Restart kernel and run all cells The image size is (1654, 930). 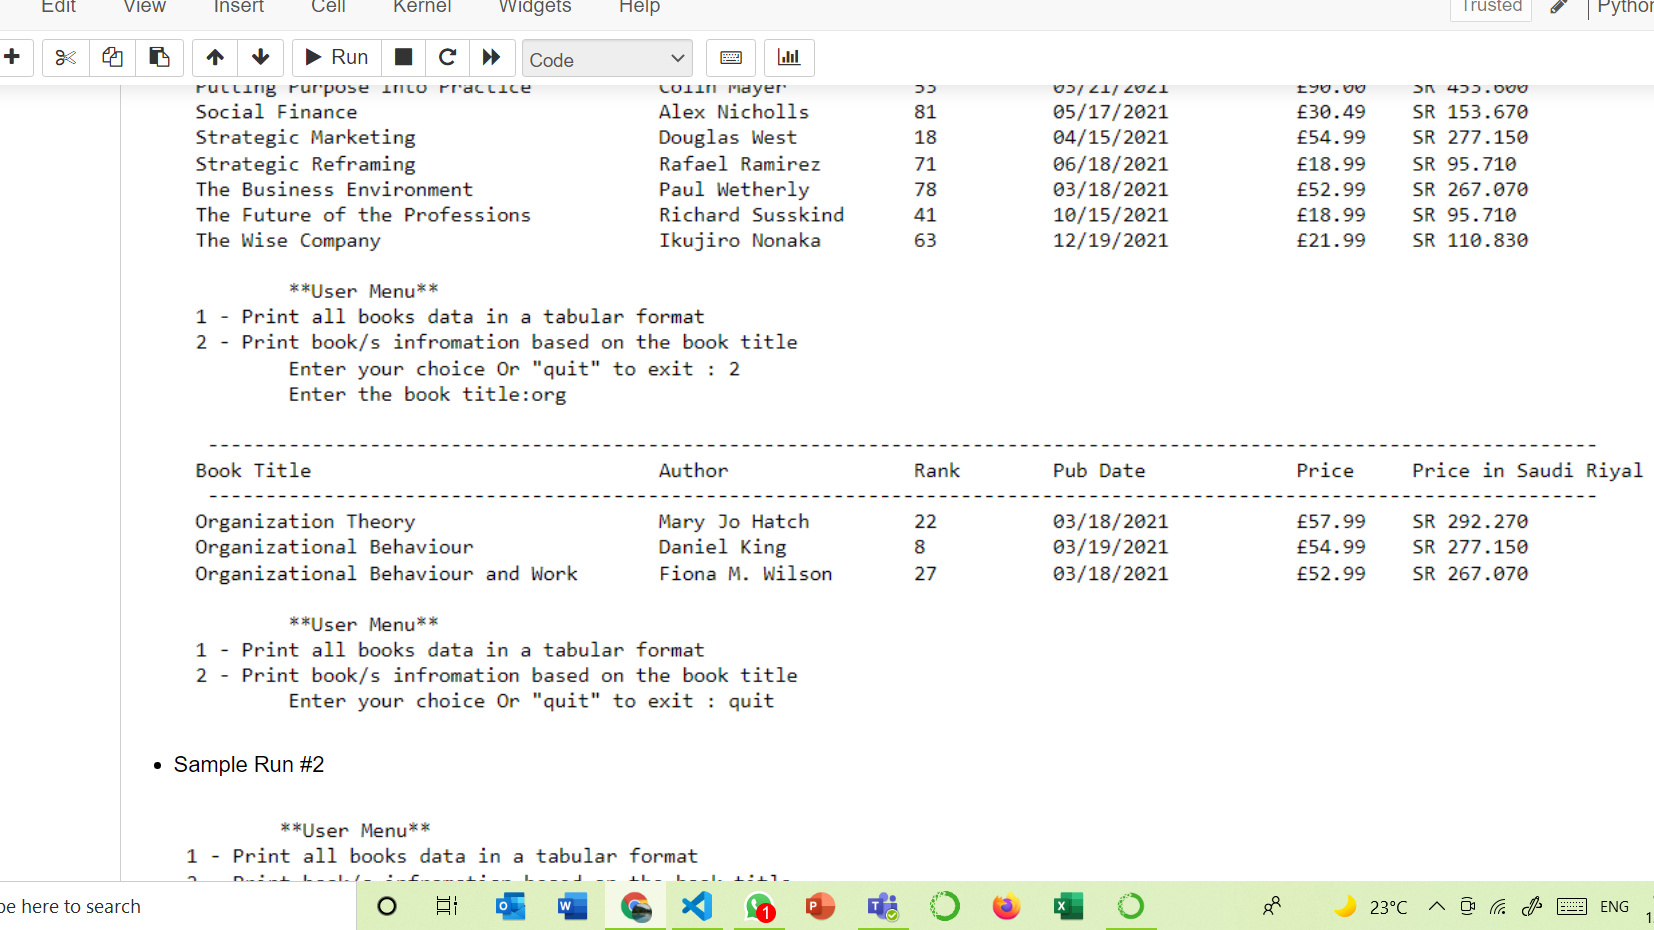coord(492,57)
